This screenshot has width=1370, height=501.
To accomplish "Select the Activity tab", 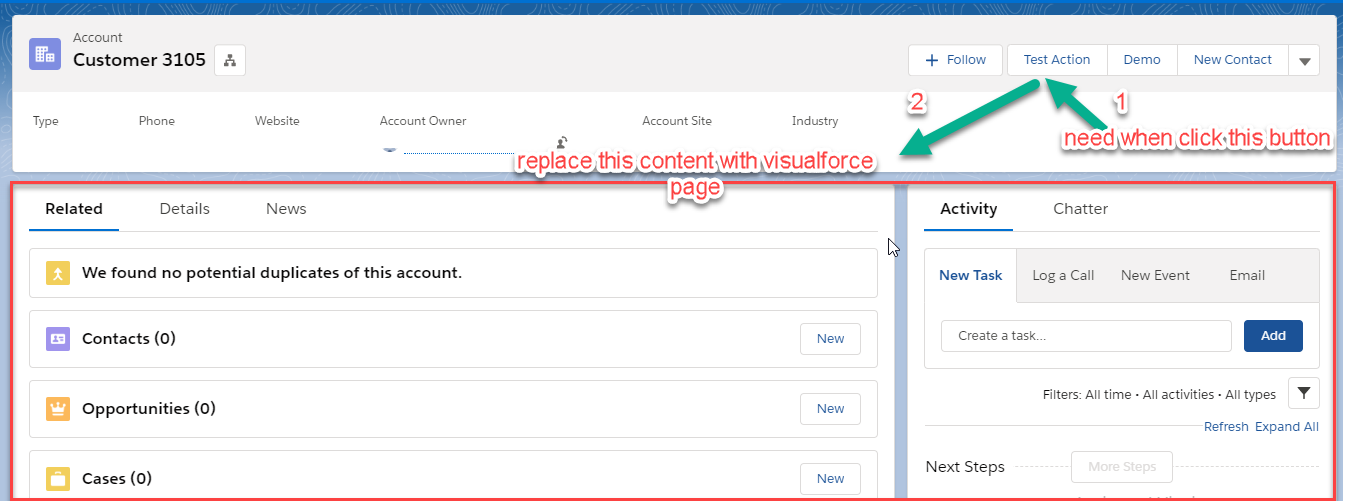I will coord(969,209).
